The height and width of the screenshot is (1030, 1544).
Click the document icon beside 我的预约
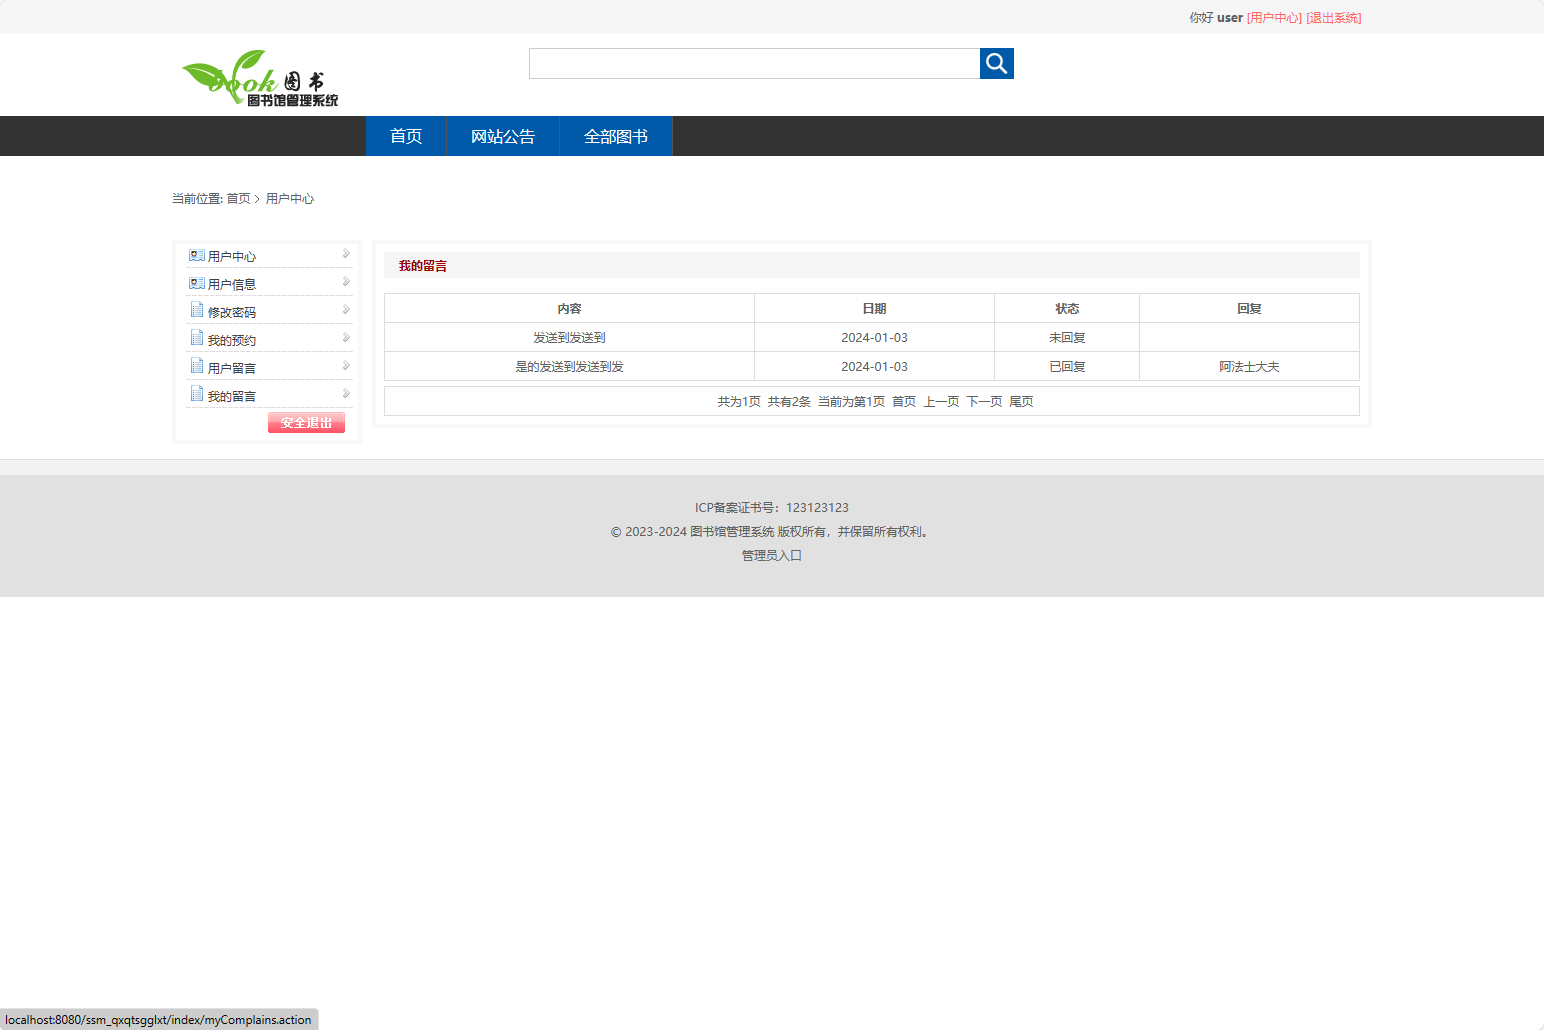[x=197, y=338]
